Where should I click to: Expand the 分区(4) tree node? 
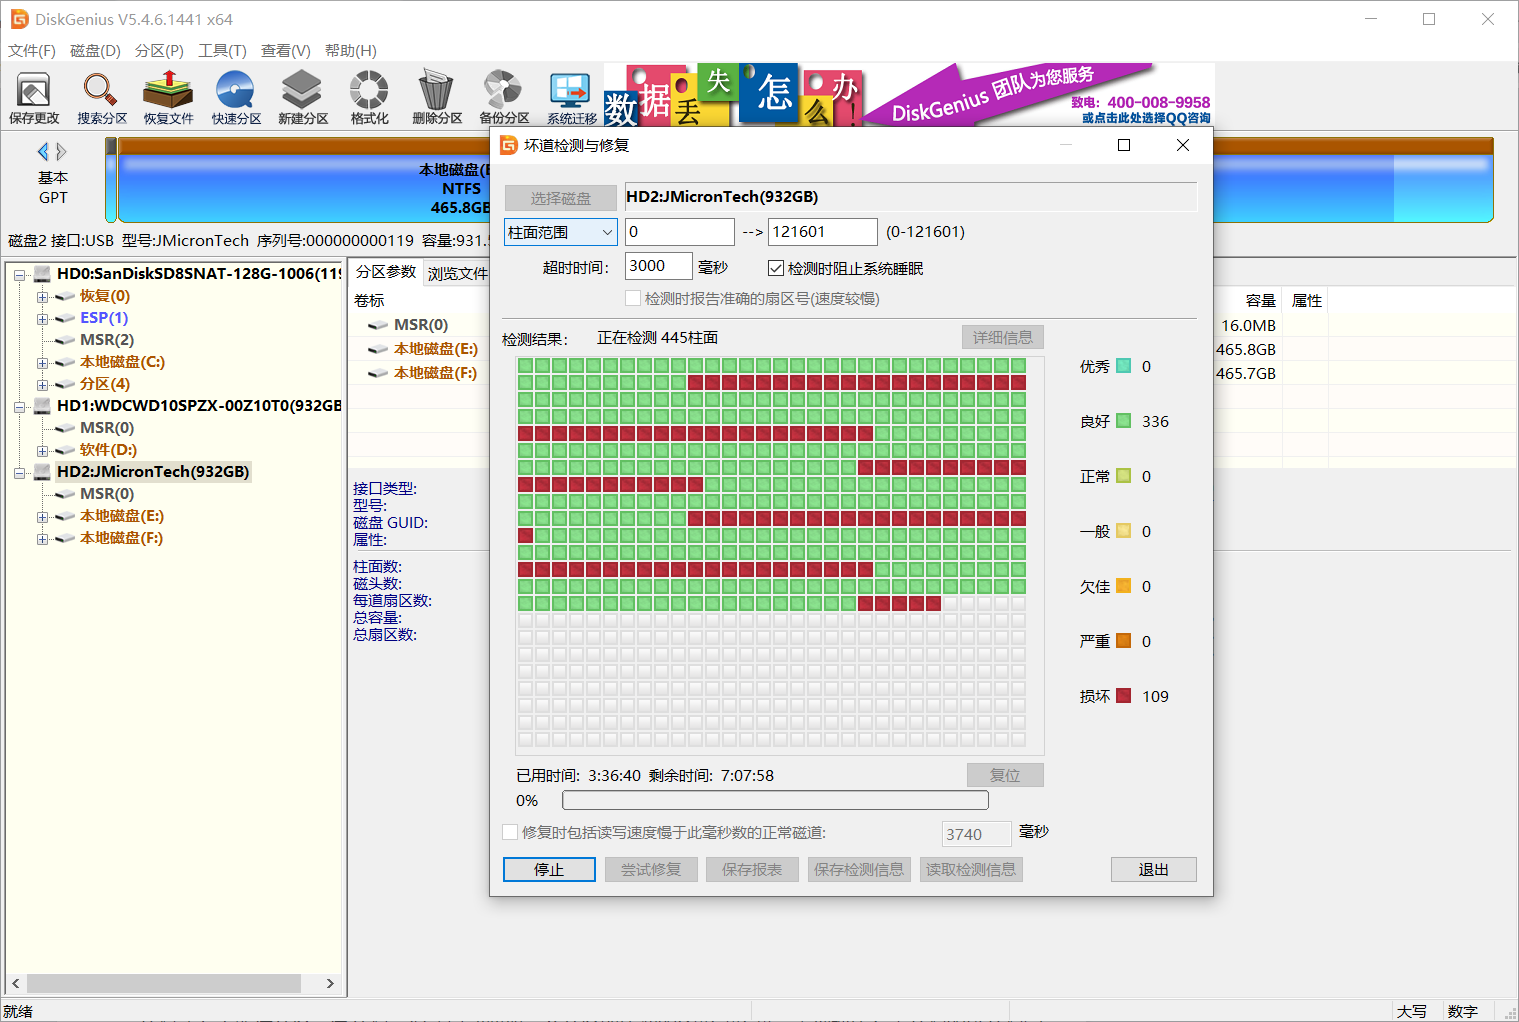pos(42,385)
